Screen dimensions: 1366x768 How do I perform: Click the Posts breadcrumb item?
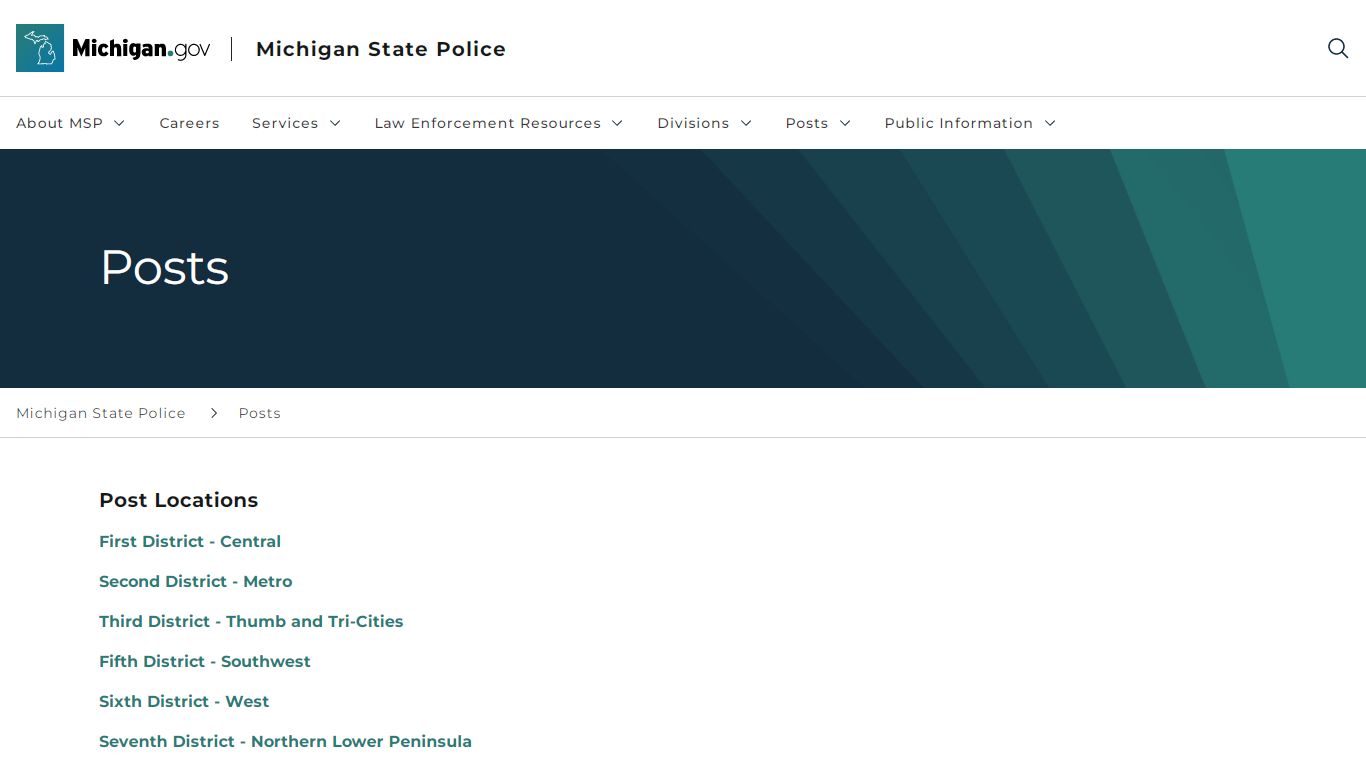(x=260, y=413)
